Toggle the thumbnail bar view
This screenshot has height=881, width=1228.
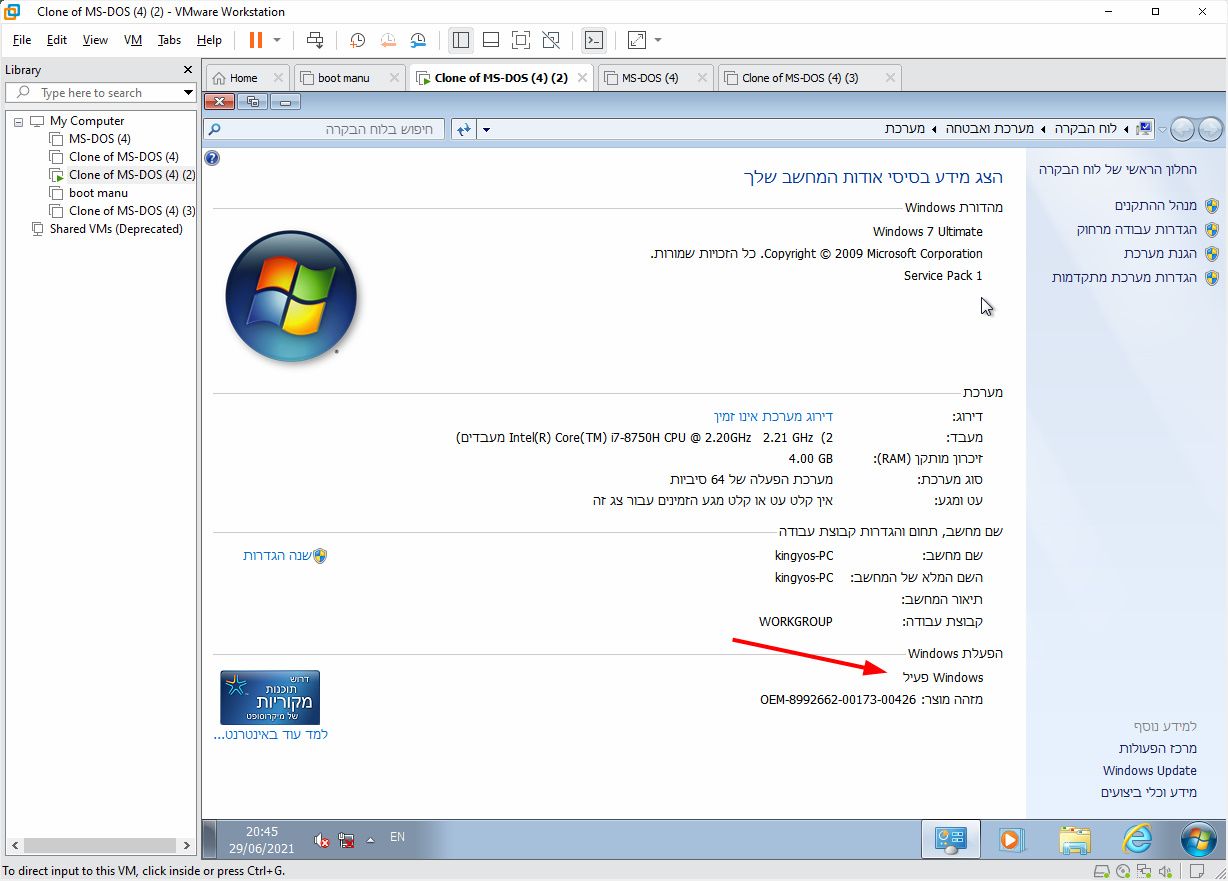pos(491,40)
